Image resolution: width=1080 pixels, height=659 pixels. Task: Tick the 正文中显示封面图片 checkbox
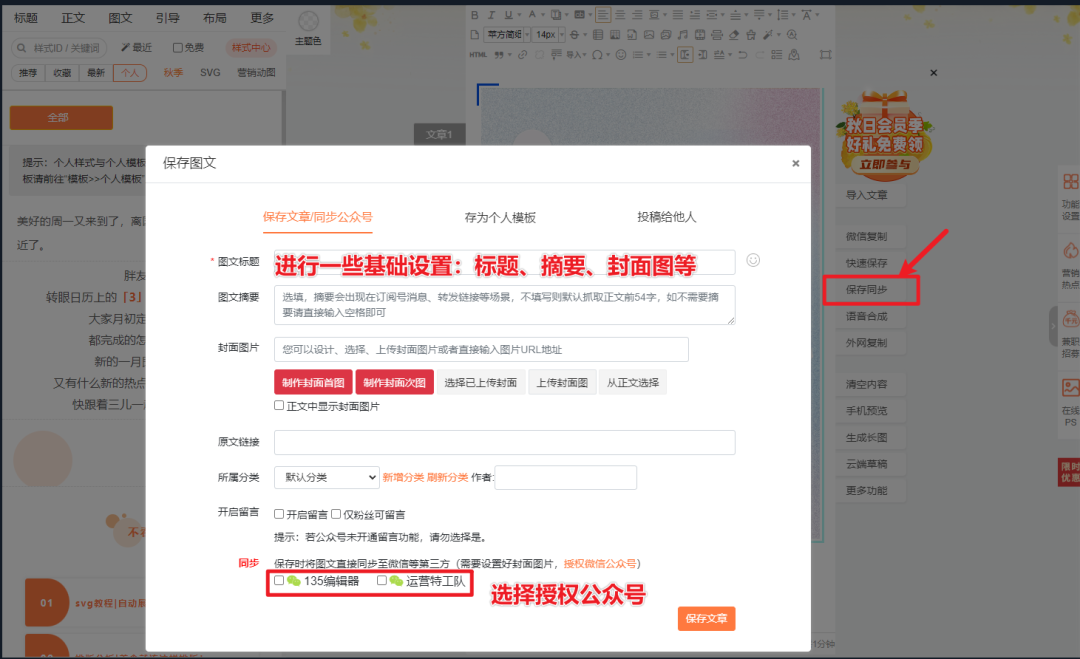[279, 406]
